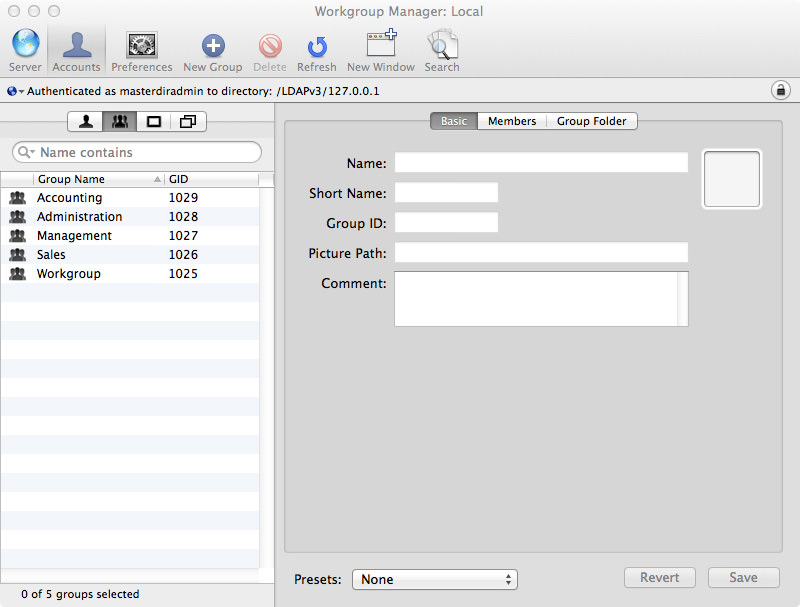
Task: Switch to the Basic tab
Action: 454,121
